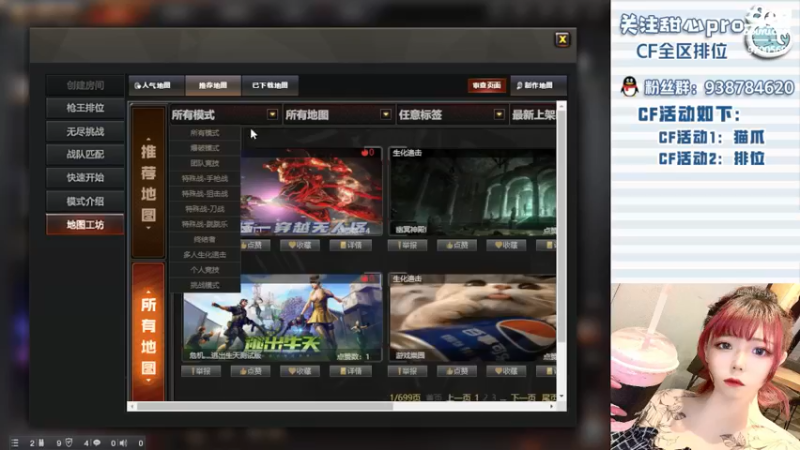Click the horizontal scrollbar under map list

pyautogui.click(x=265, y=406)
